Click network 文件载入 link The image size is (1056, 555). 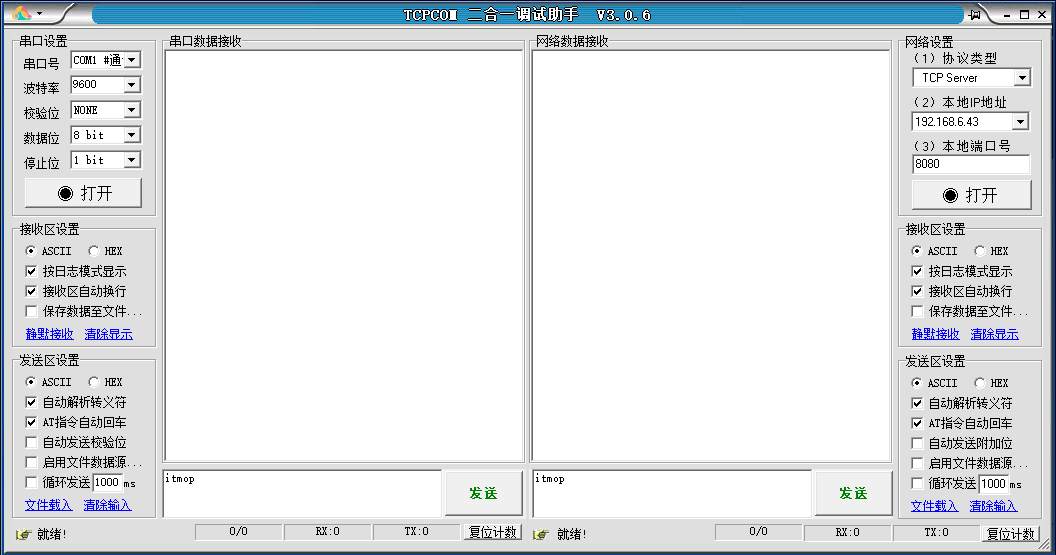[934, 506]
